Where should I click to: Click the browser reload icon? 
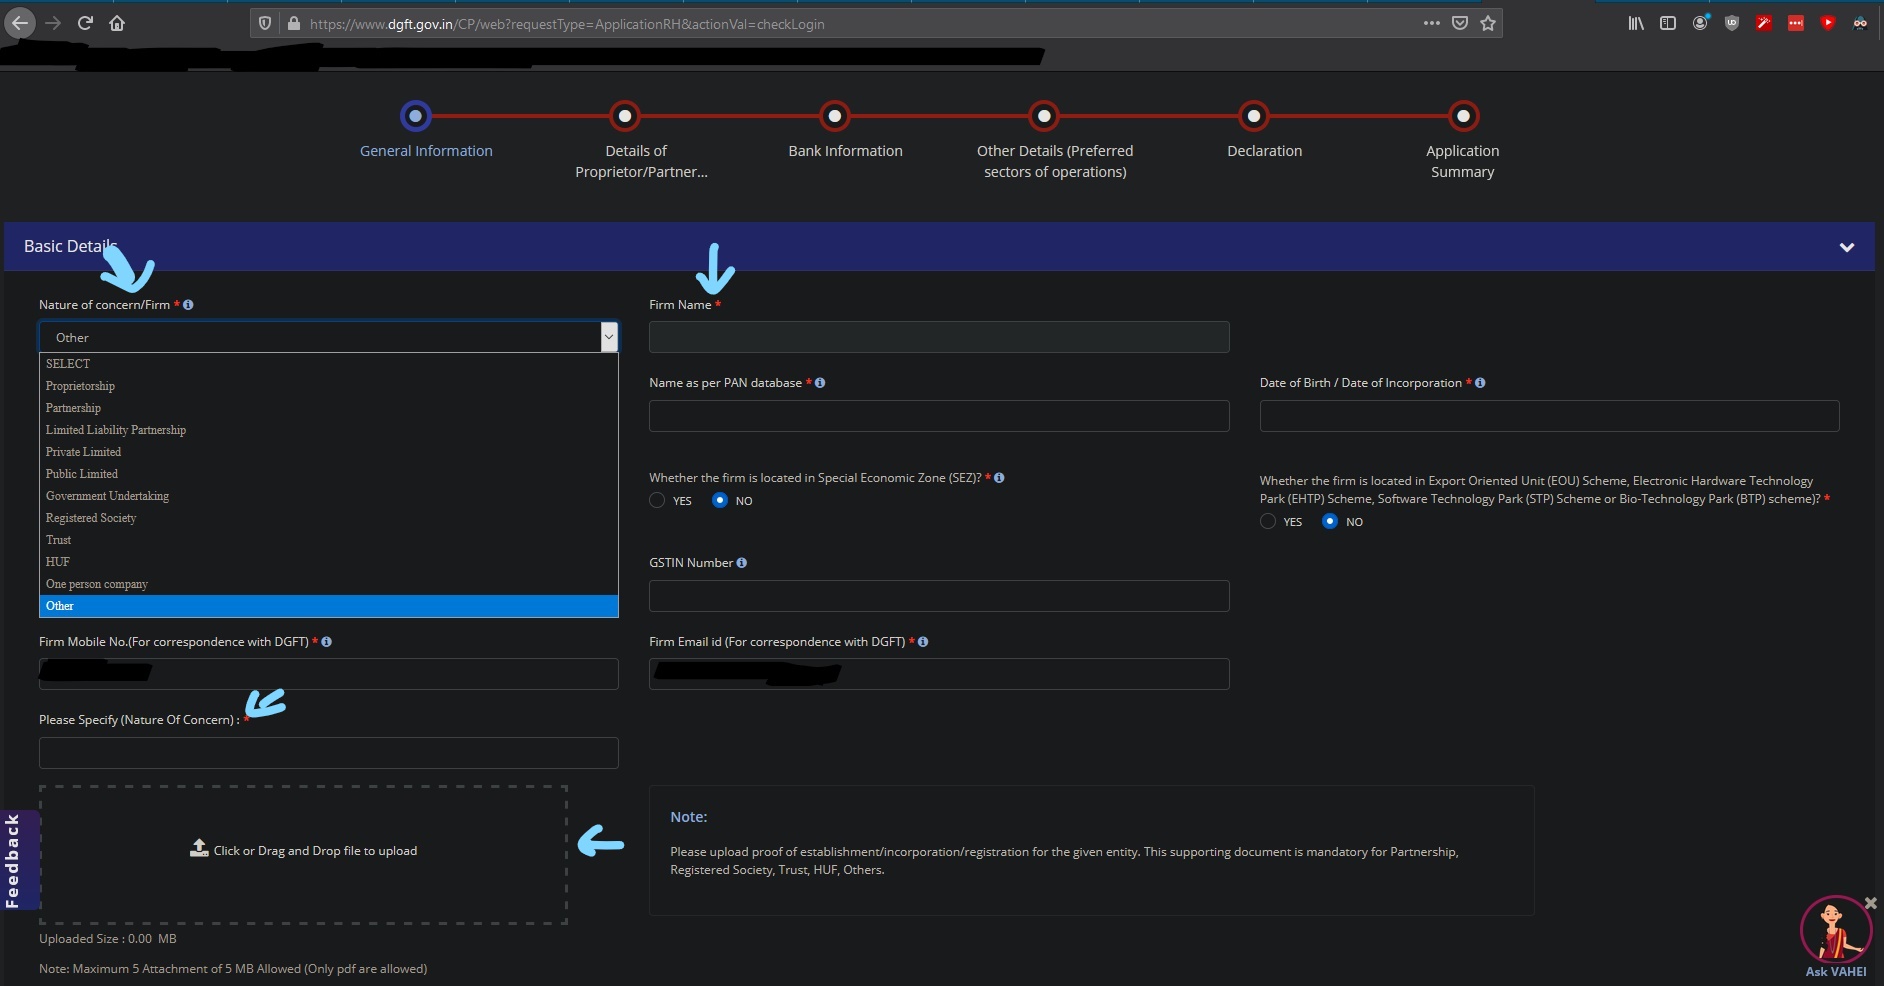click(x=85, y=23)
